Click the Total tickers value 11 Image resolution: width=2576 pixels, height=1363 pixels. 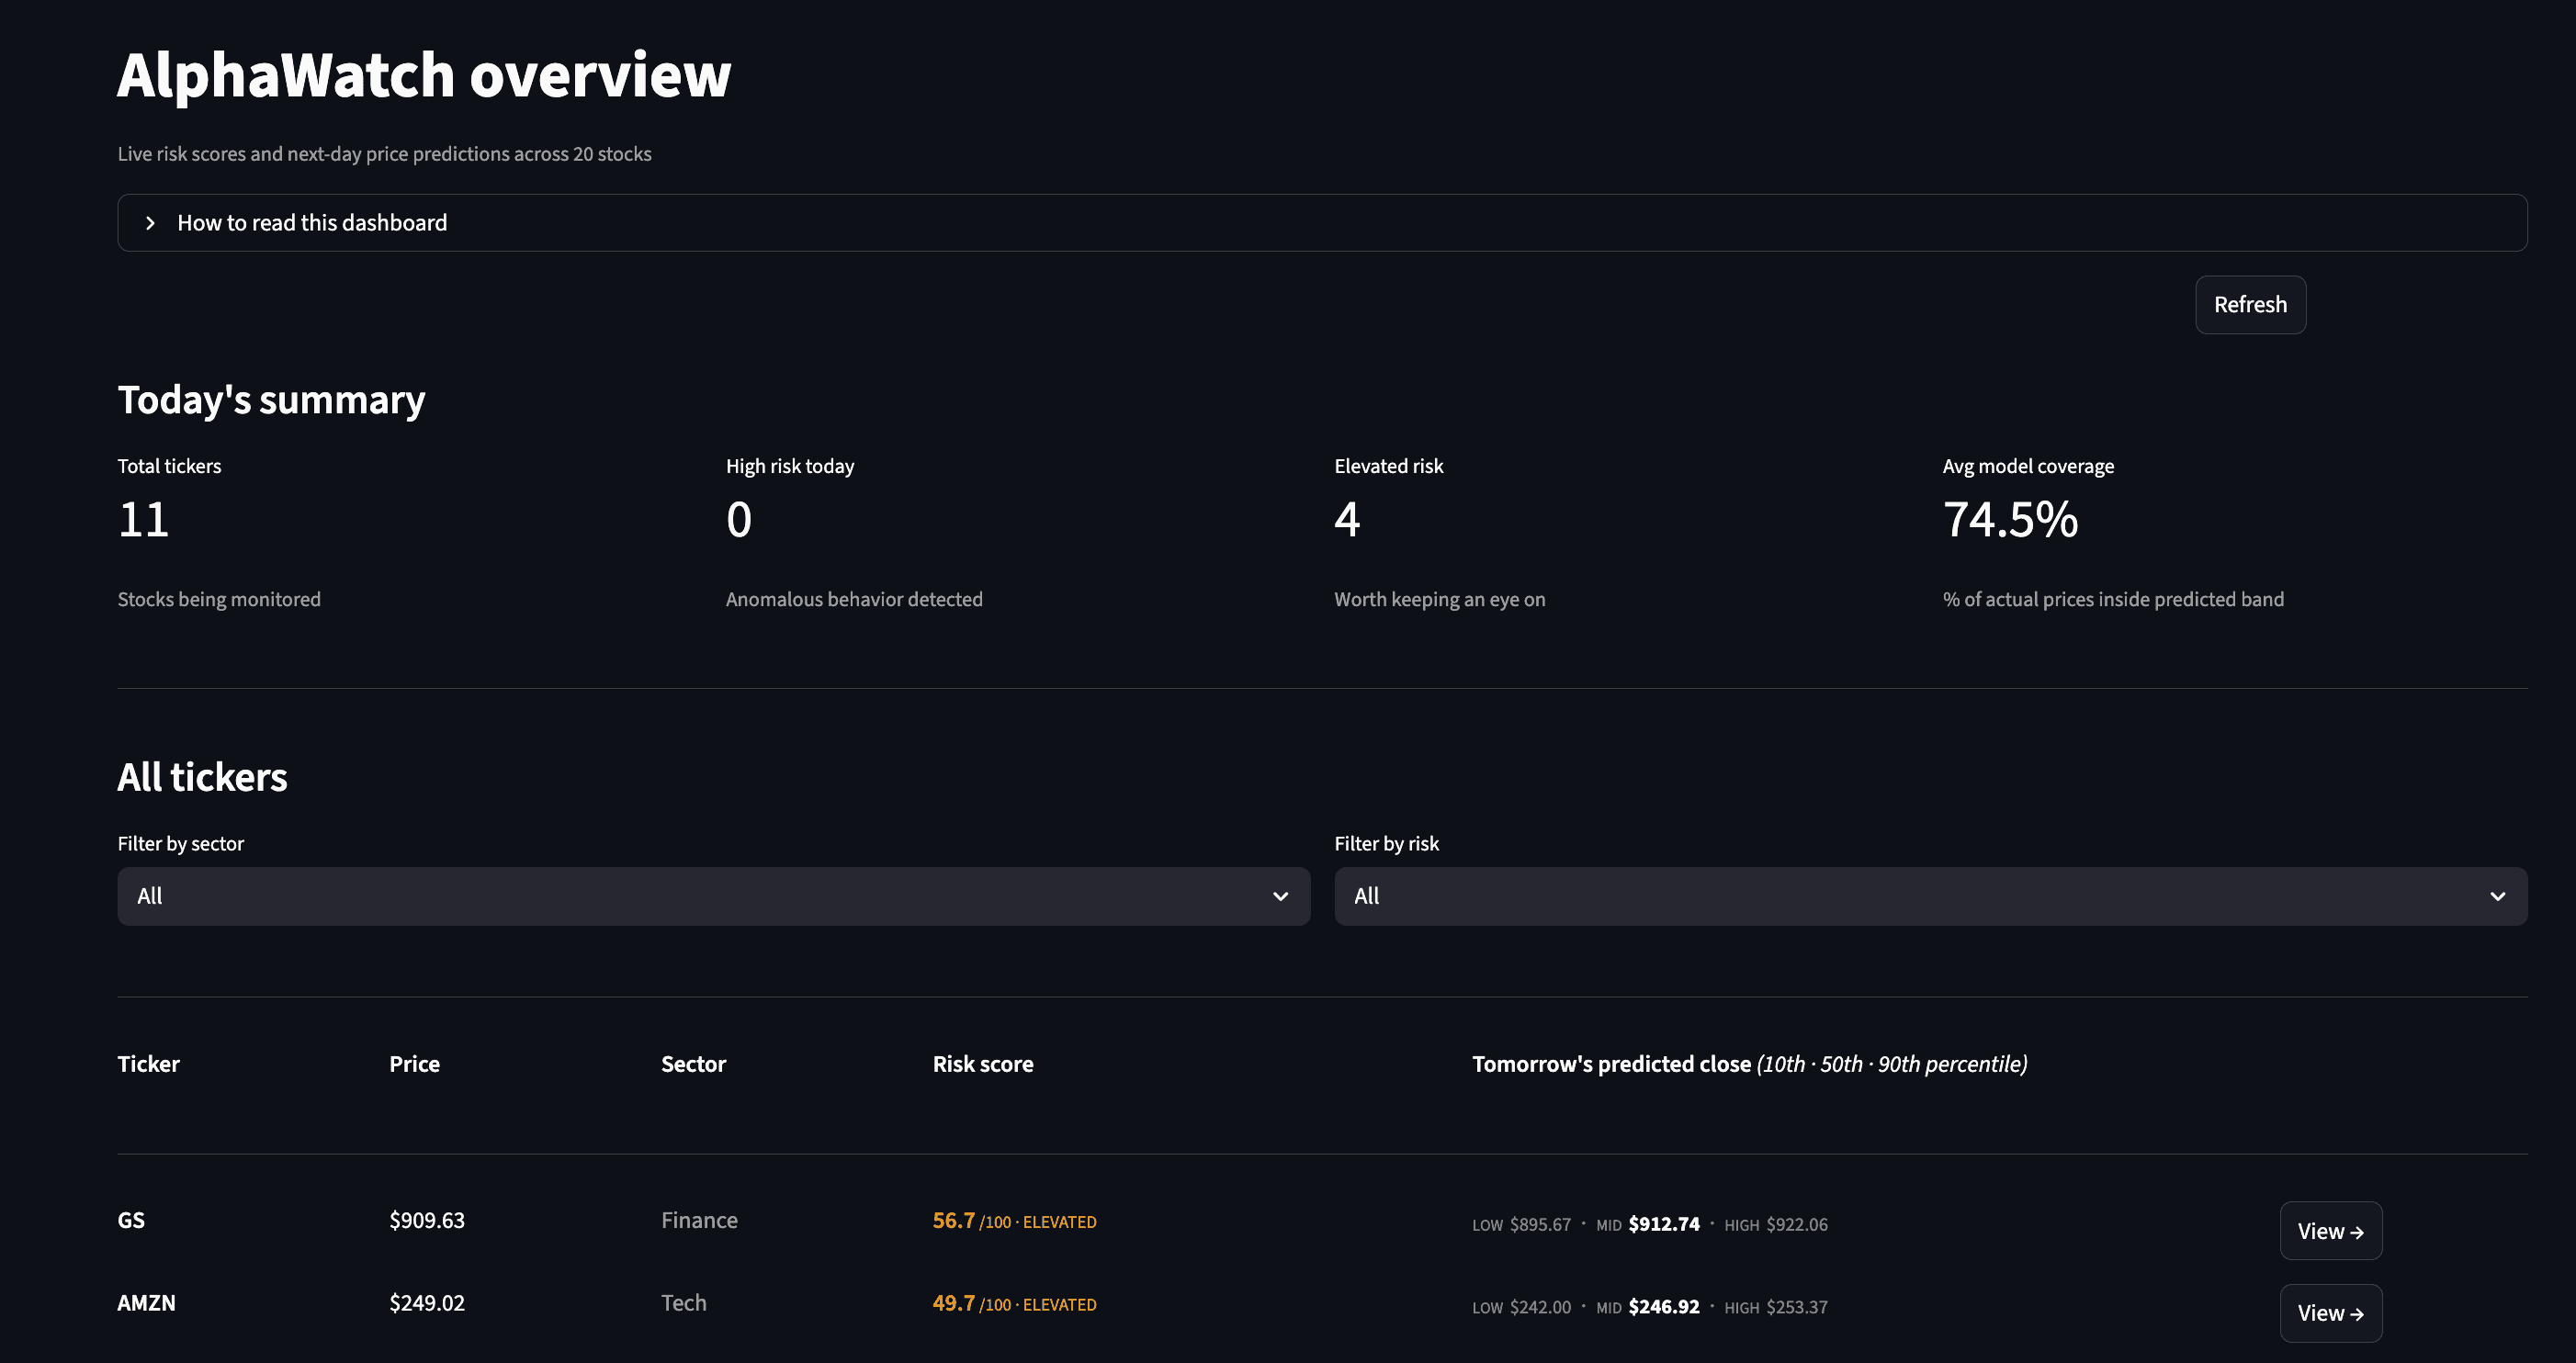(144, 519)
